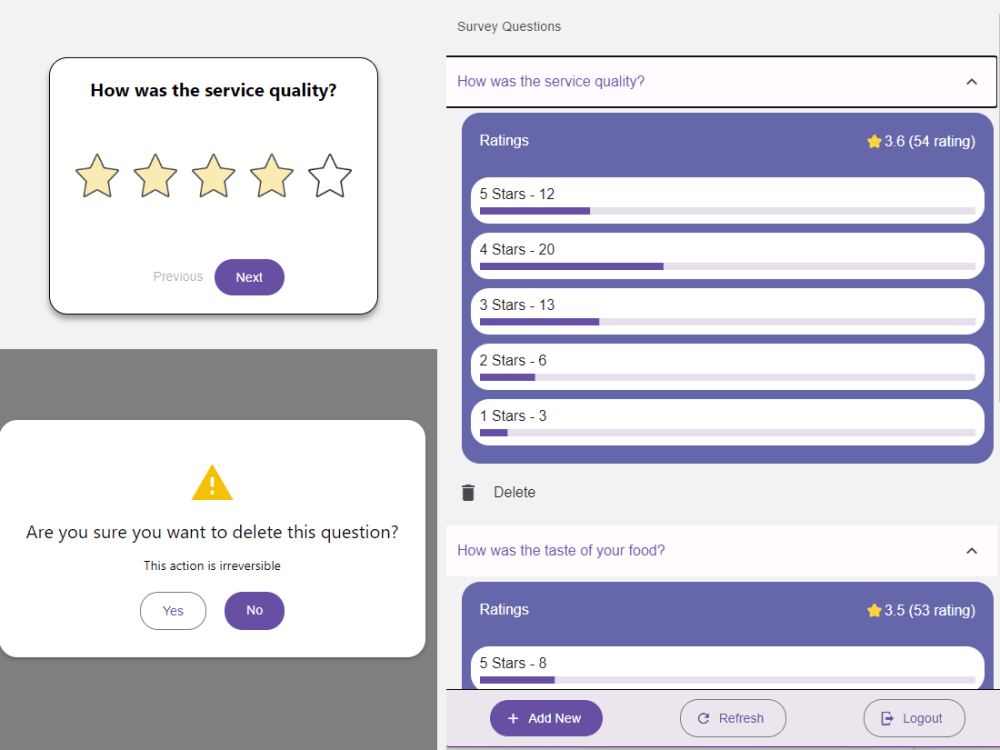Screen dimensions: 1000x750
Task: Select the fifth empty star in the rating widget
Action: 330,176
